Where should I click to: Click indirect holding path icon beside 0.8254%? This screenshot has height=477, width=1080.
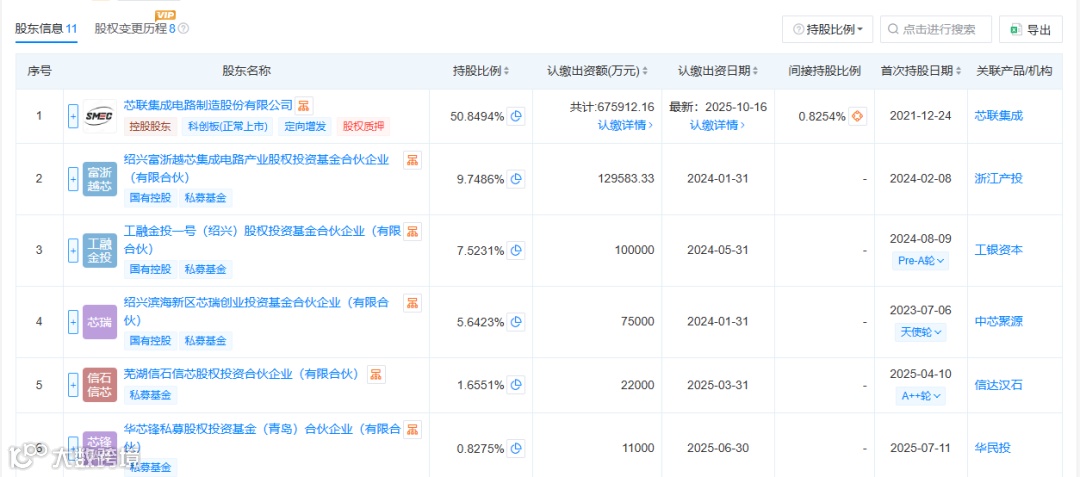point(858,116)
